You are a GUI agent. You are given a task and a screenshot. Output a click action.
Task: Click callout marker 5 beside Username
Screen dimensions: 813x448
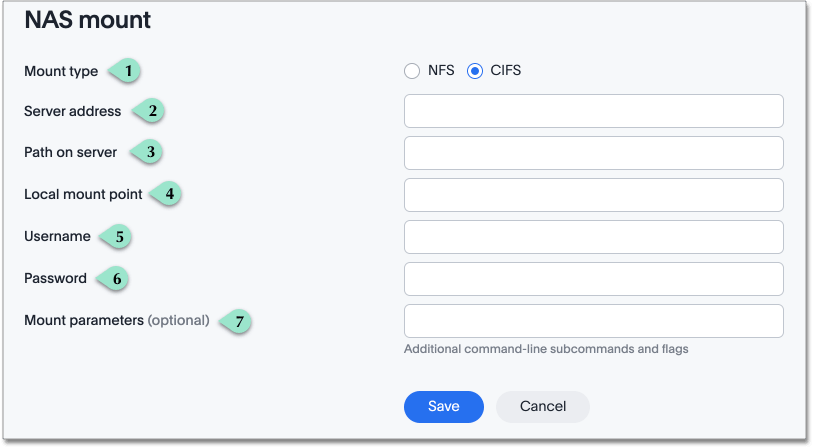pos(117,237)
